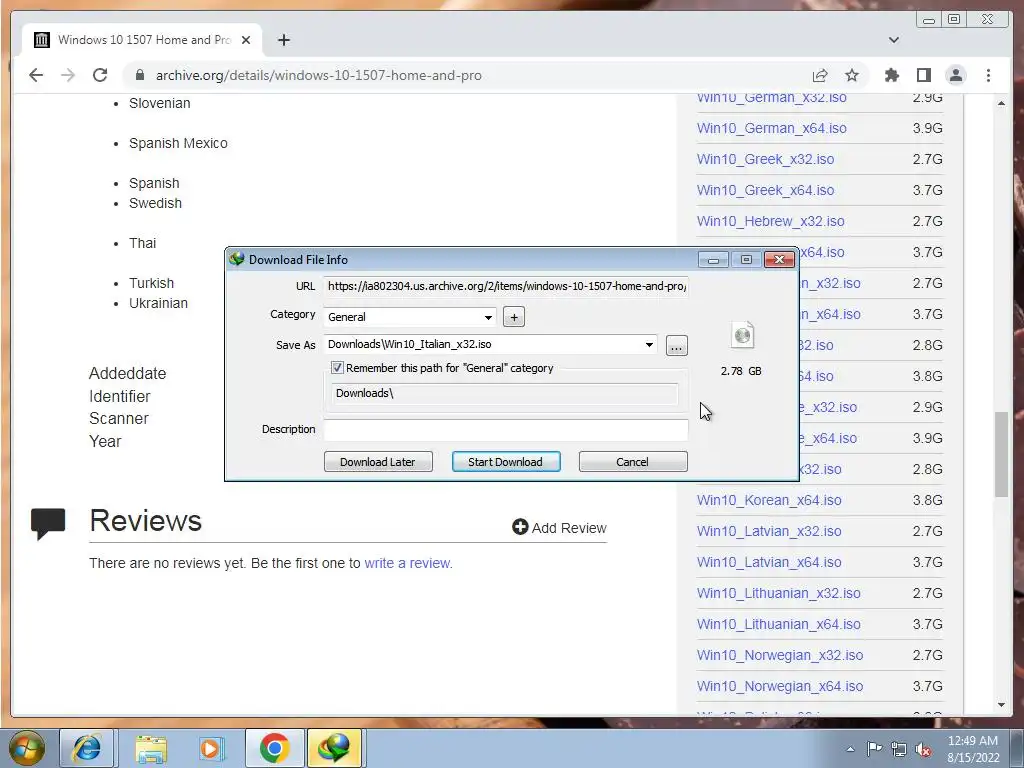Screen dimensions: 1024x768
Task: Cancel the download dialog
Action: (633, 462)
